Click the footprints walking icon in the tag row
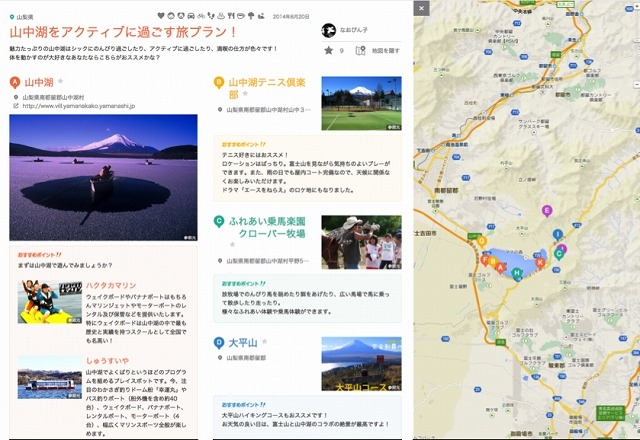Viewport: 640px width, 440px height. pyautogui.click(x=211, y=16)
